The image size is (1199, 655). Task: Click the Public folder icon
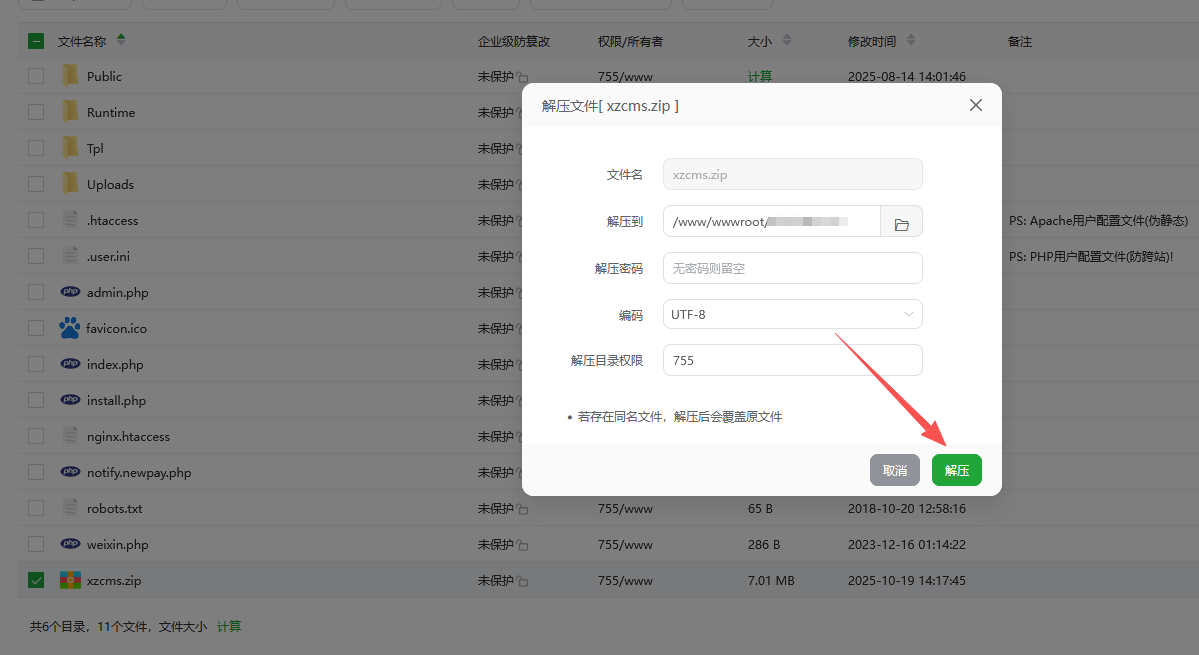[70, 76]
